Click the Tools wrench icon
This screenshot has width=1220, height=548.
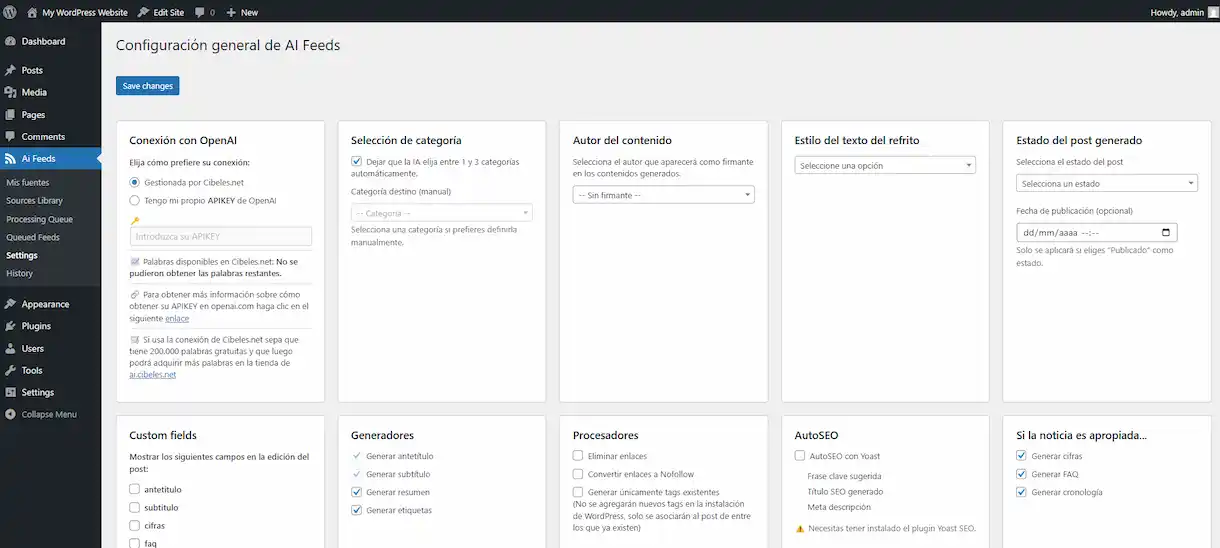coord(10,370)
